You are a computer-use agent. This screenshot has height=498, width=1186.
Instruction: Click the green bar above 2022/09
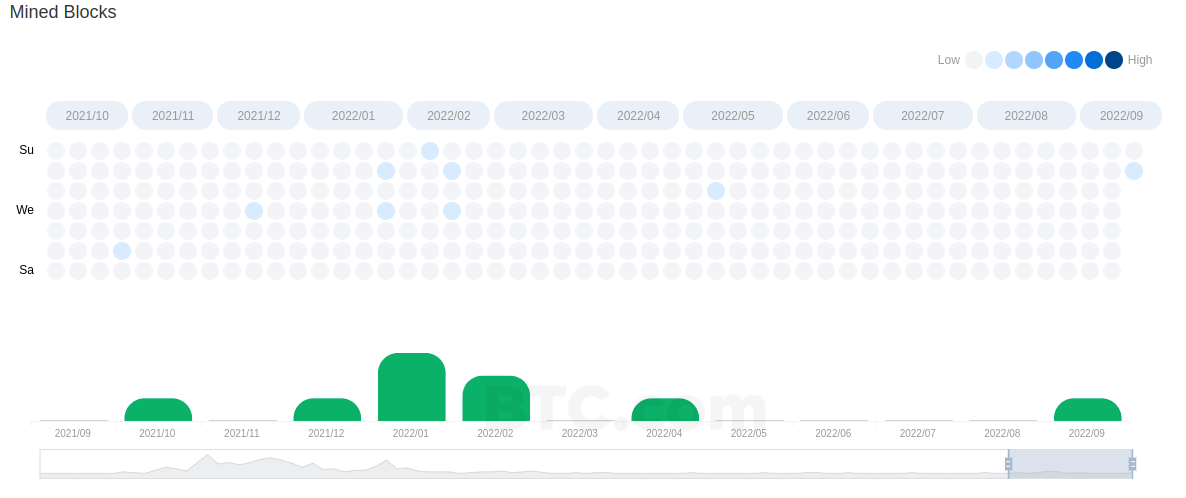point(1088,409)
